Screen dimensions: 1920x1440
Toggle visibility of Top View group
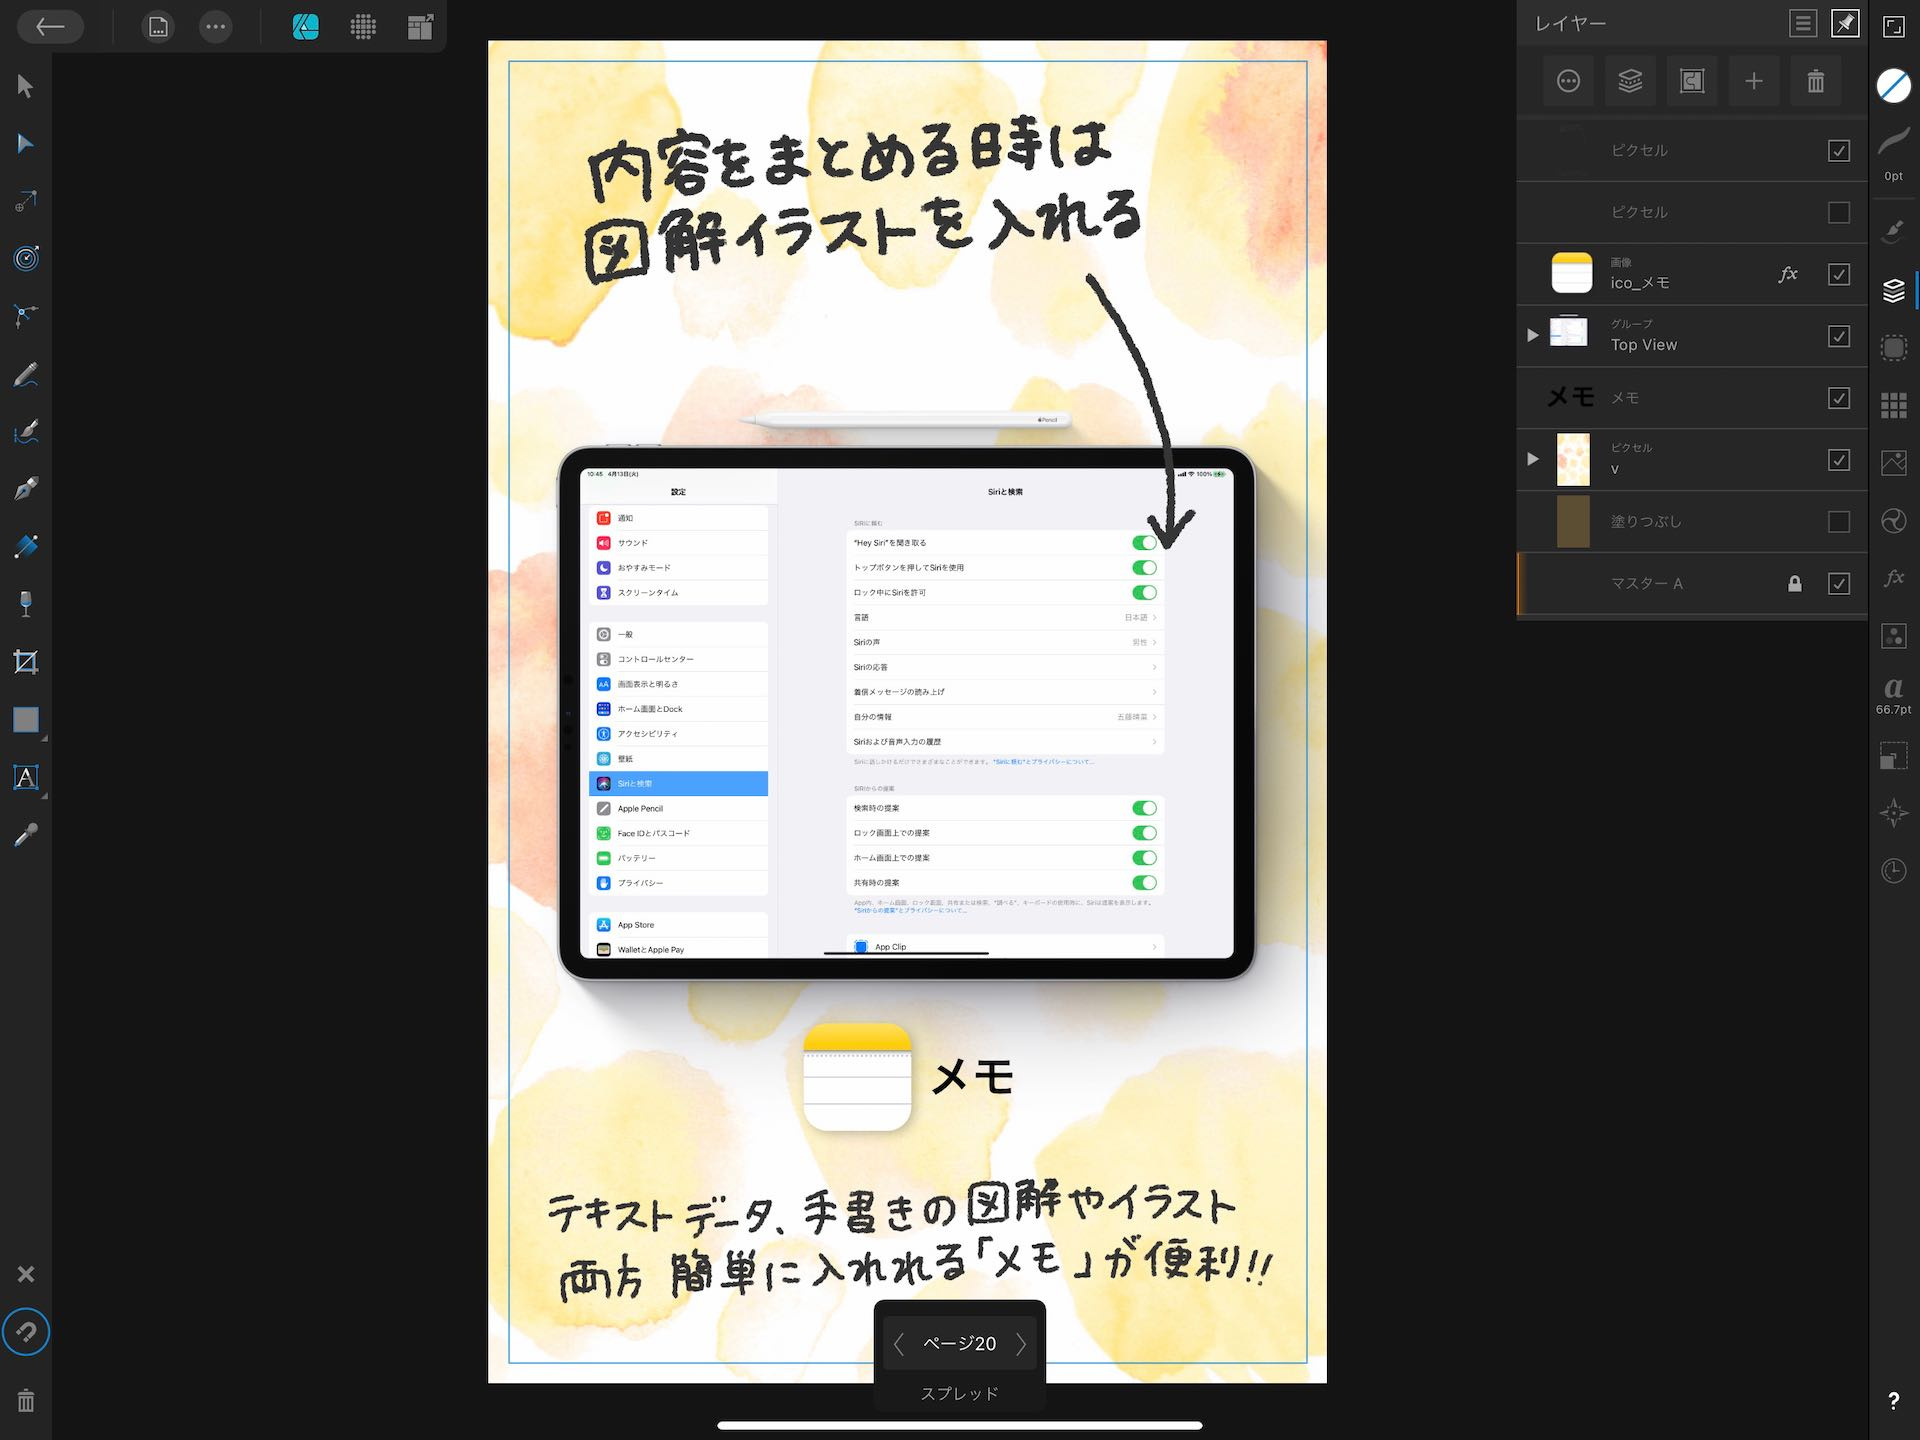tap(1838, 336)
